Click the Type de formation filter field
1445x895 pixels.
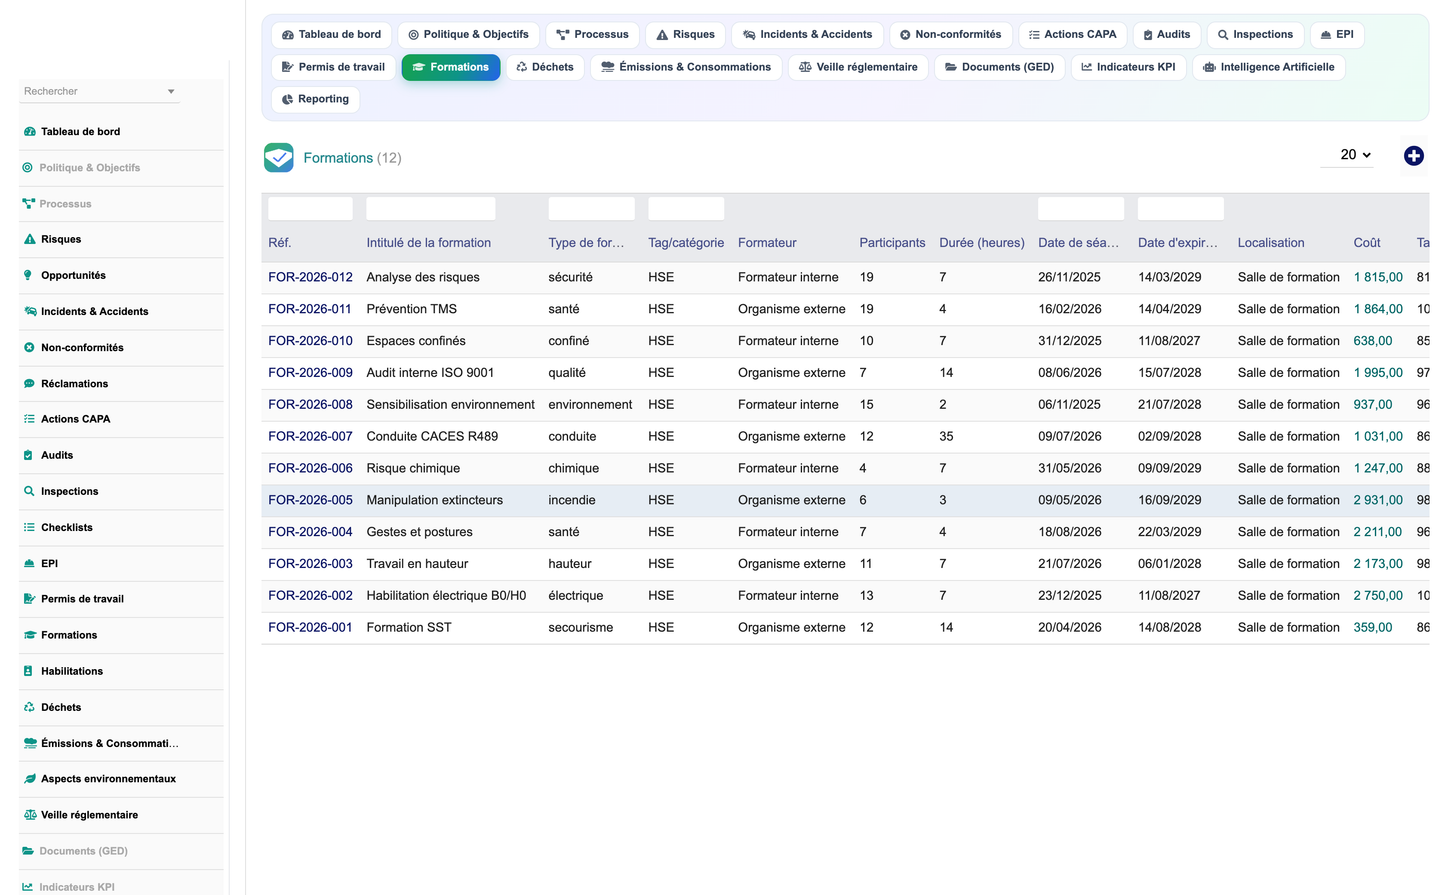coord(592,209)
